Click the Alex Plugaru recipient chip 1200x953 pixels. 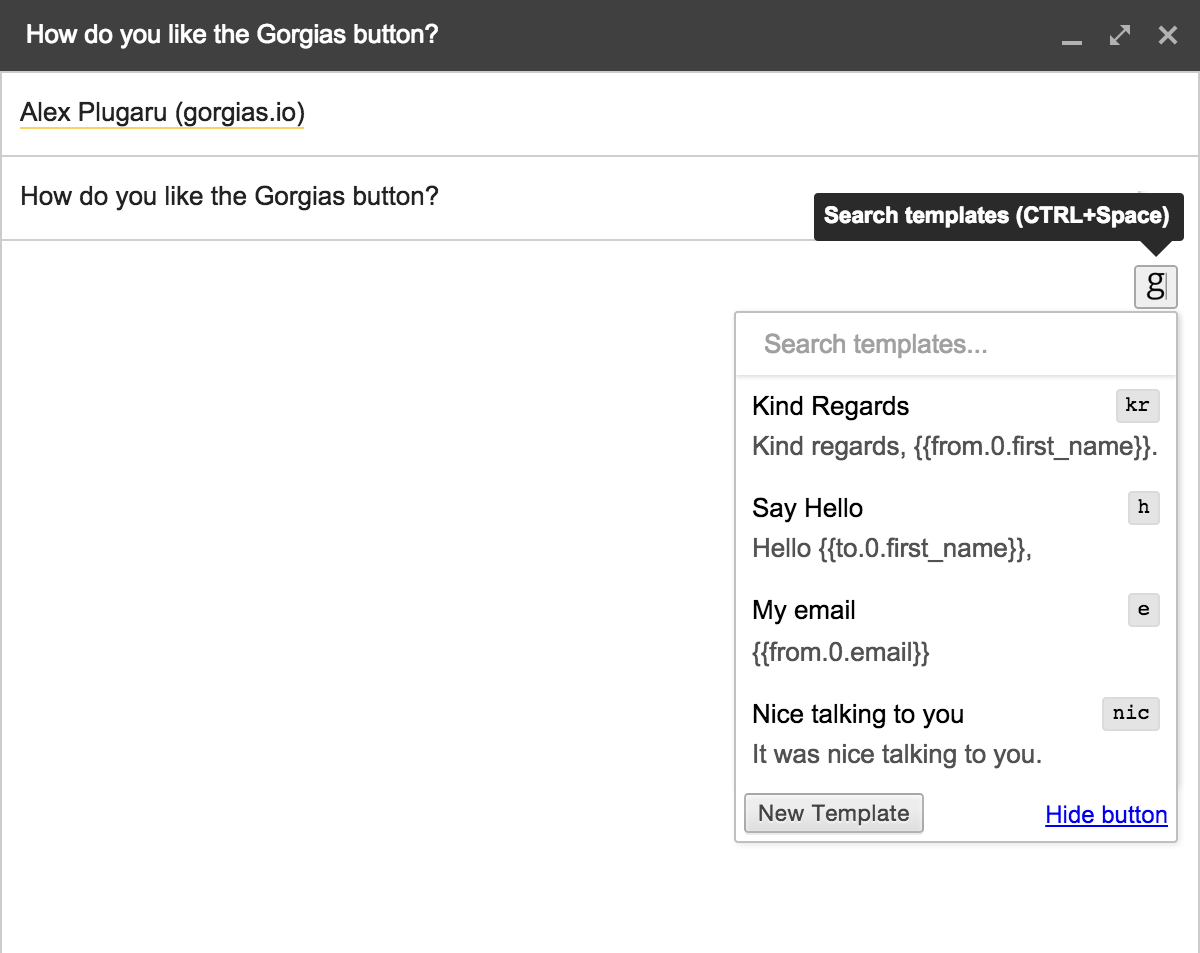coord(162,113)
